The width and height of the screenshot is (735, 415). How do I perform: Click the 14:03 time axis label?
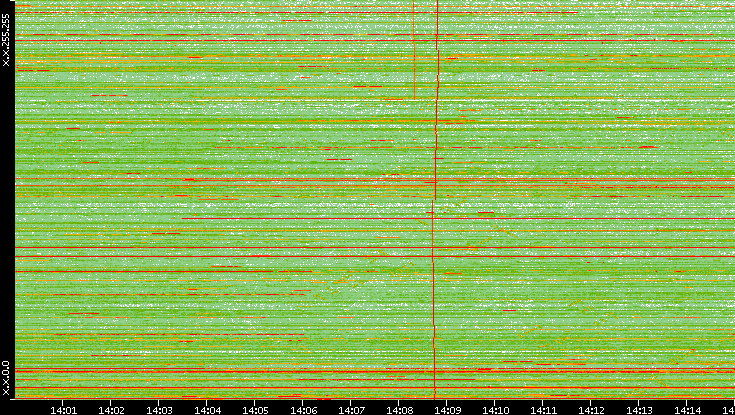pyautogui.click(x=158, y=410)
